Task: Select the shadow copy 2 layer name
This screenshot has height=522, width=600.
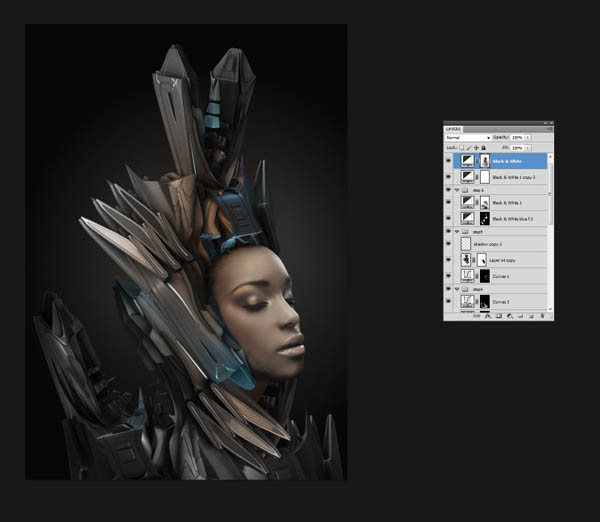Action: [x=488, y=244]
